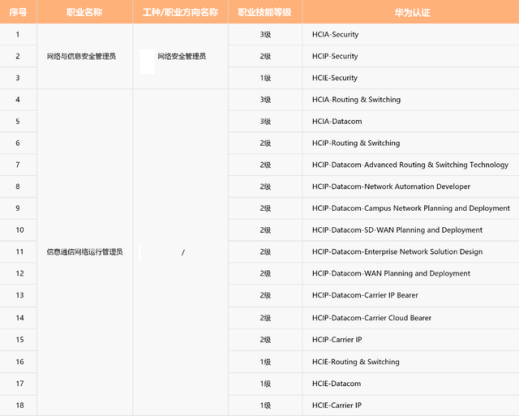Click row number 15 cell
The image size is (520, 417).
click(18, 339)
